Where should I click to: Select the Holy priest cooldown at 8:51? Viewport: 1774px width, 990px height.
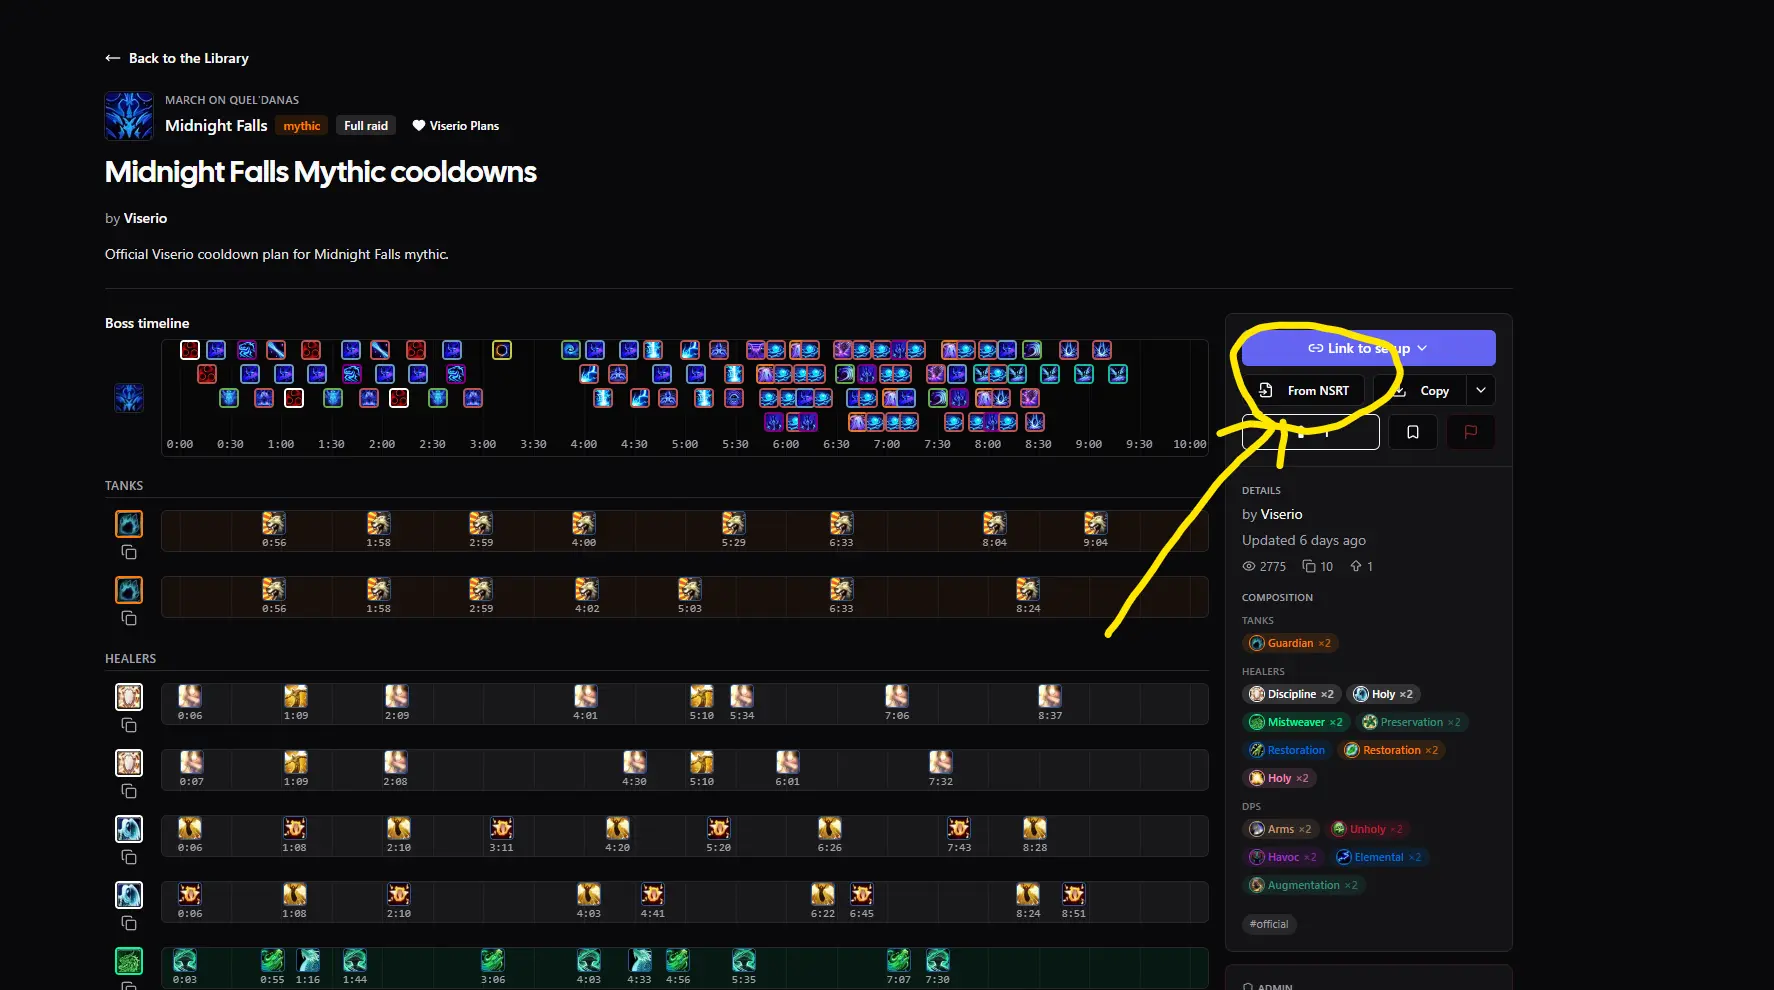(x=1073, y=895)
